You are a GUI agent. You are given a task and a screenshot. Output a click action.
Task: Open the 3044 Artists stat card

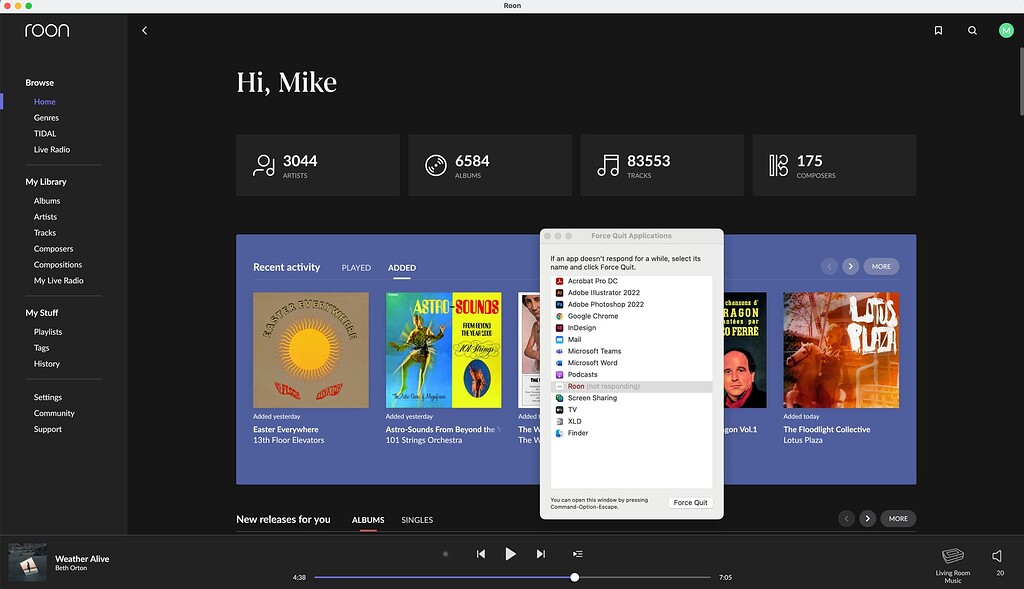[x=318, y=165]
